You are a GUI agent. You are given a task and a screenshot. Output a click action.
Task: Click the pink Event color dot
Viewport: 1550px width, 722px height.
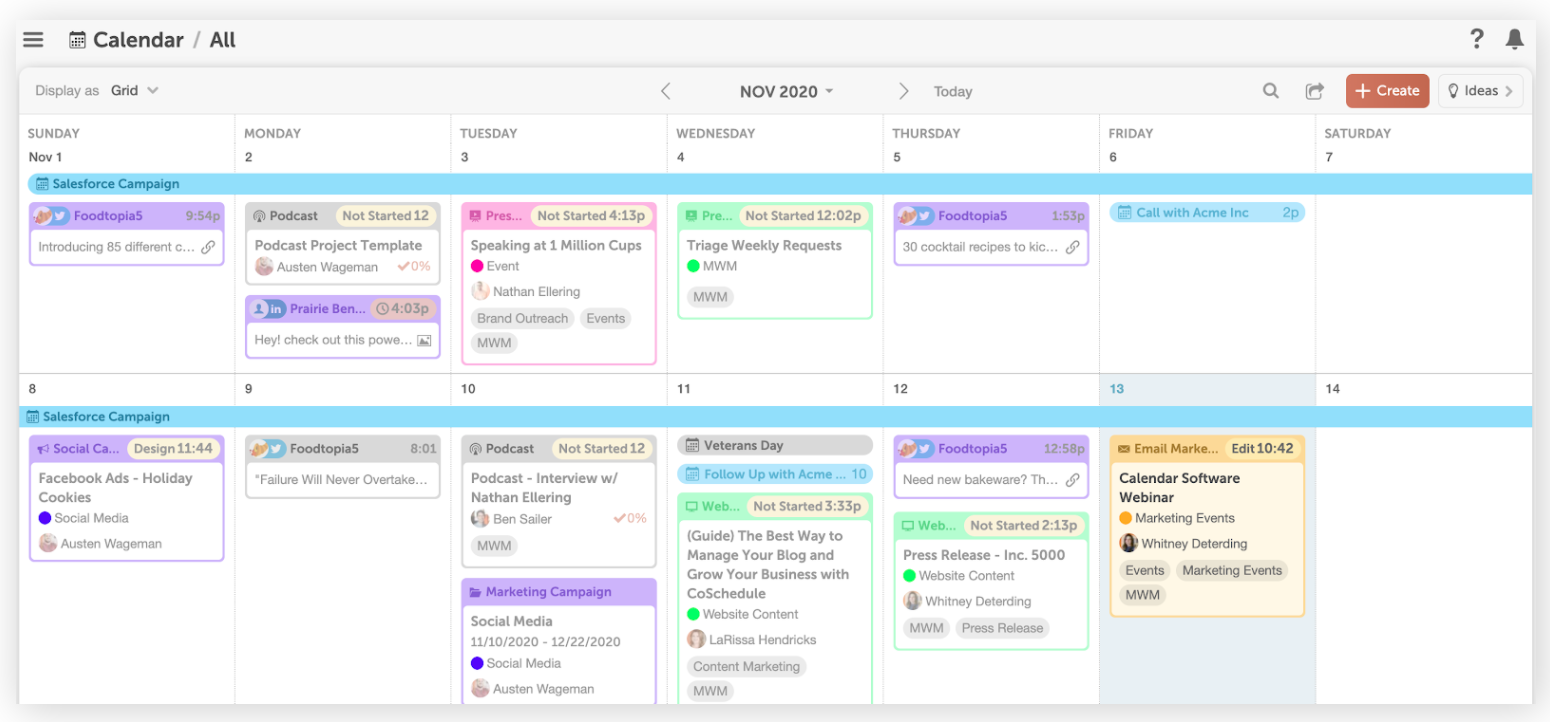pyautogui.click(x=477, y=266)
